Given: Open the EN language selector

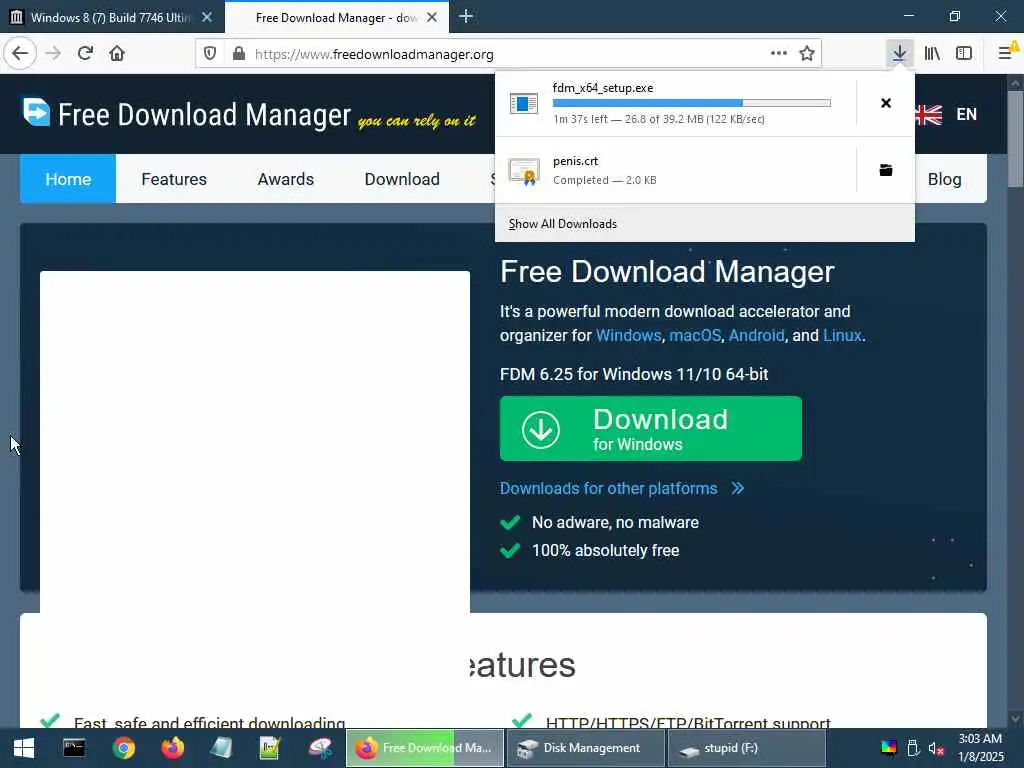Looking at the screenshot, I should (967, 114).
